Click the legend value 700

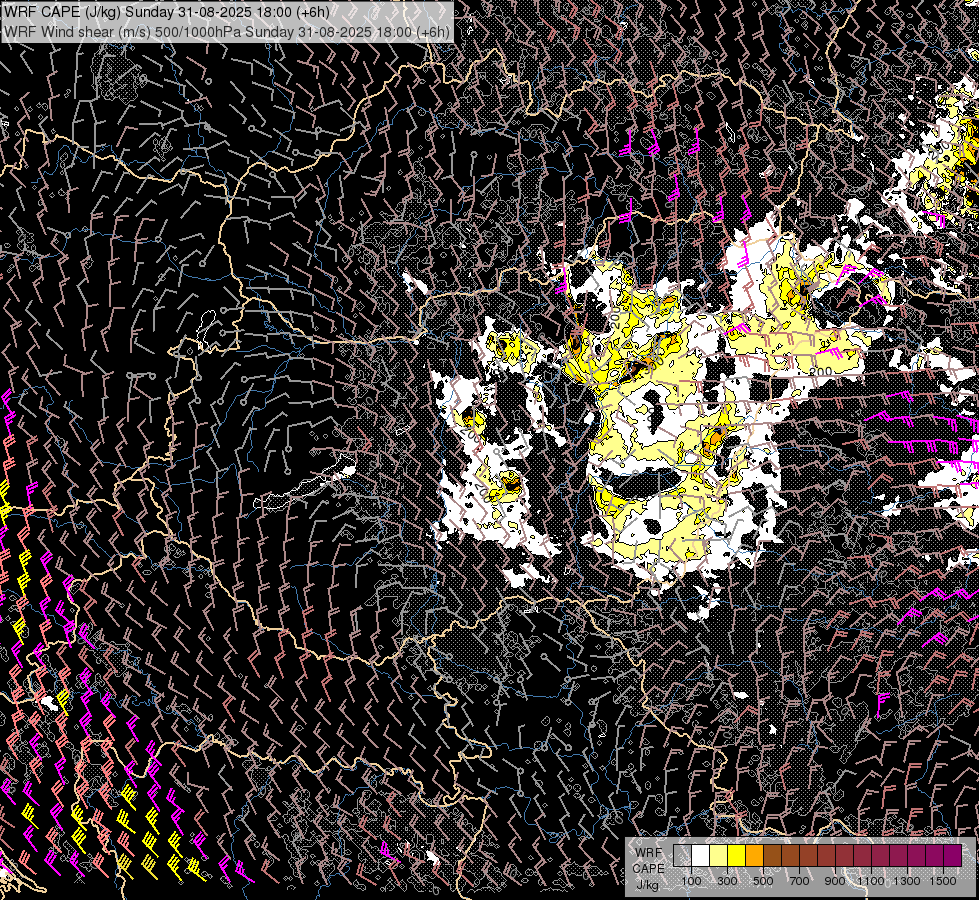[799, 881]
